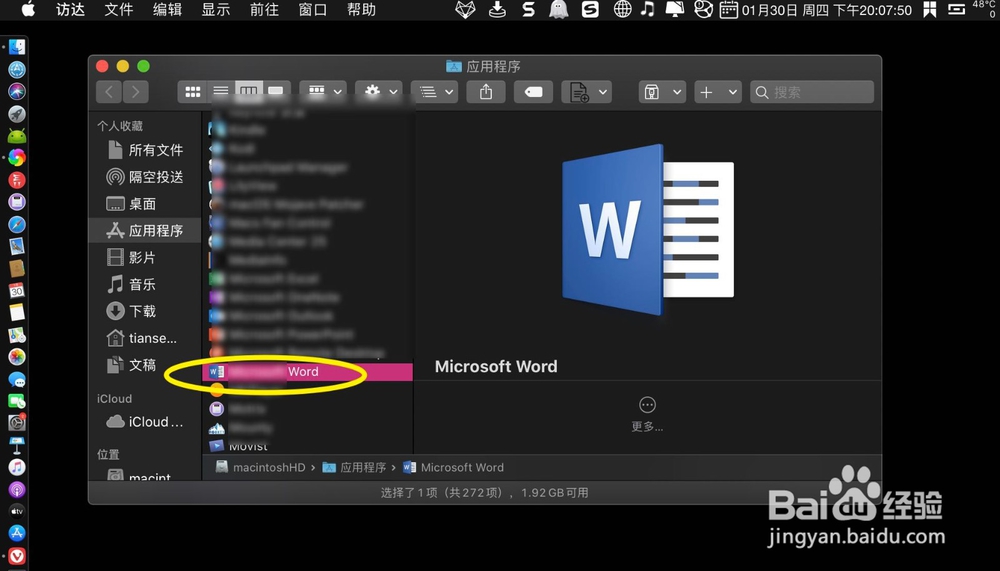1000x571 pixels.
Task: Open the sort/arrange list dropdown
Action: click(434, 92)
